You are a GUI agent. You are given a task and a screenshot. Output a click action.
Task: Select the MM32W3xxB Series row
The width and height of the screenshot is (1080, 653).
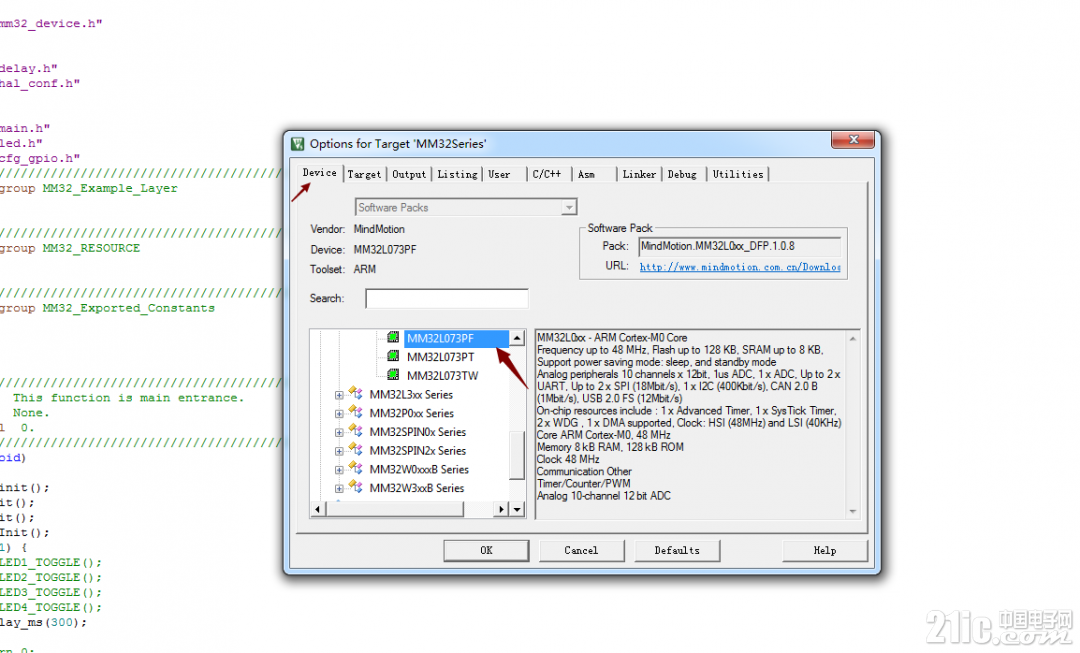(x=417, y=488)
